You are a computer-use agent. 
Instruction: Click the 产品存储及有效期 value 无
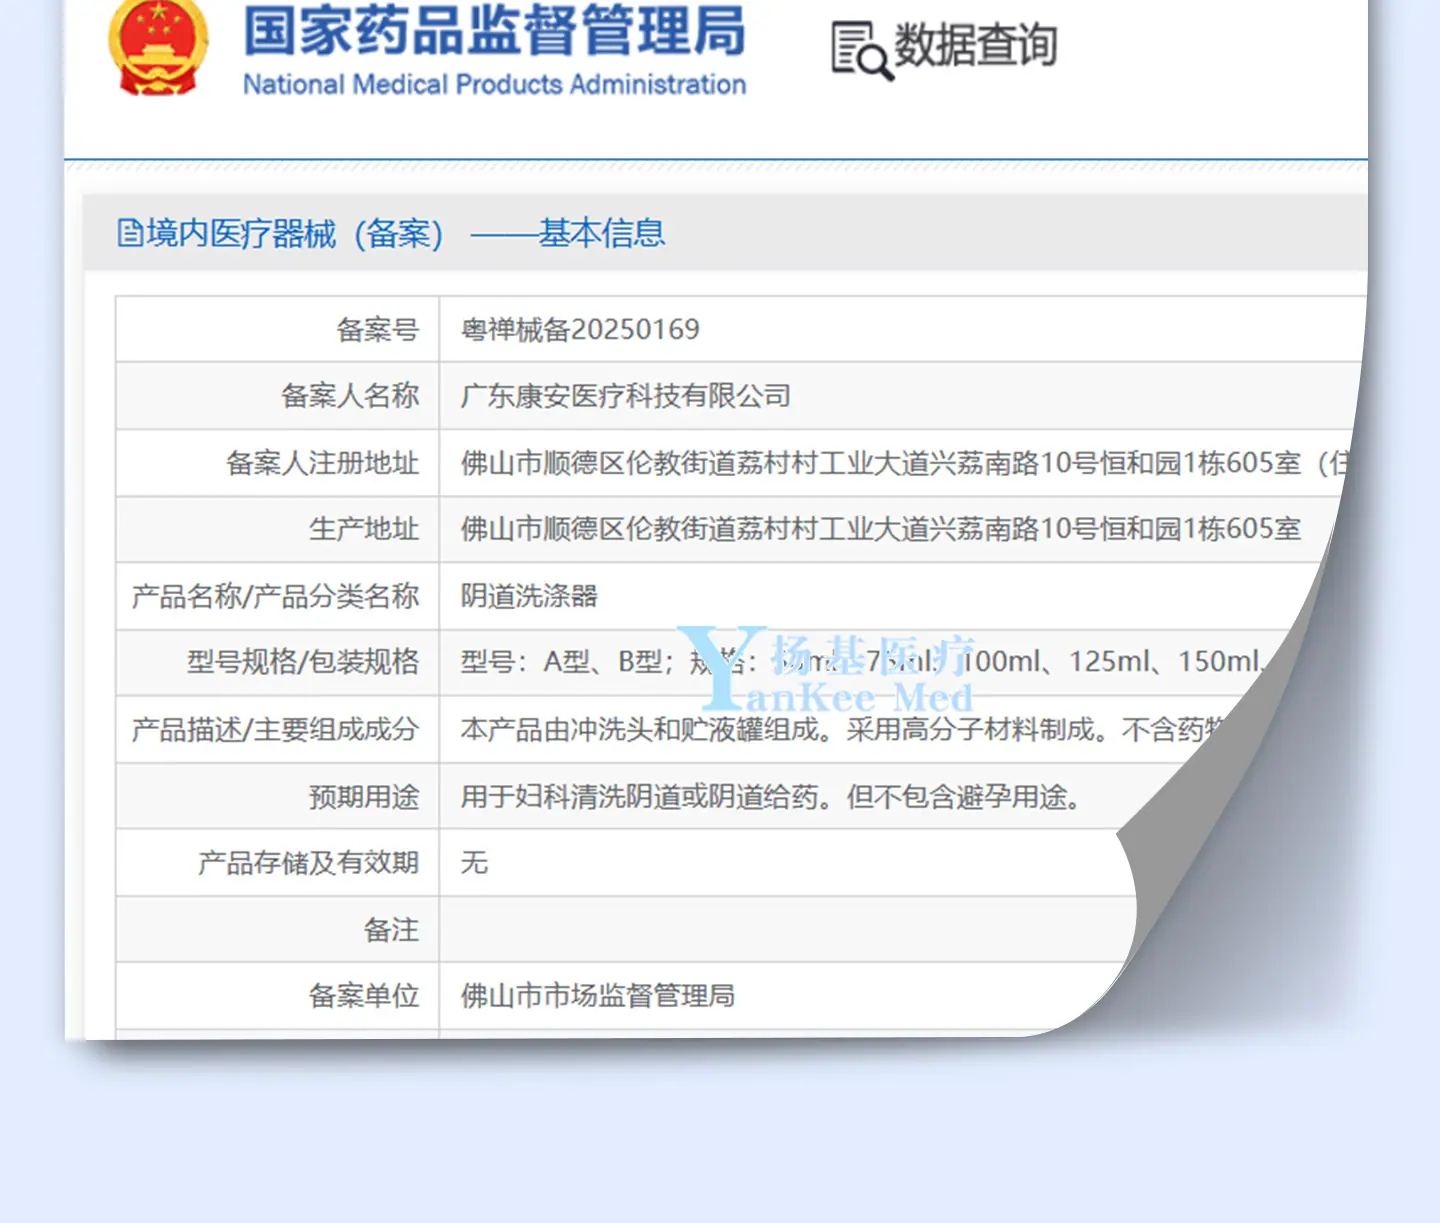point(474,862)
